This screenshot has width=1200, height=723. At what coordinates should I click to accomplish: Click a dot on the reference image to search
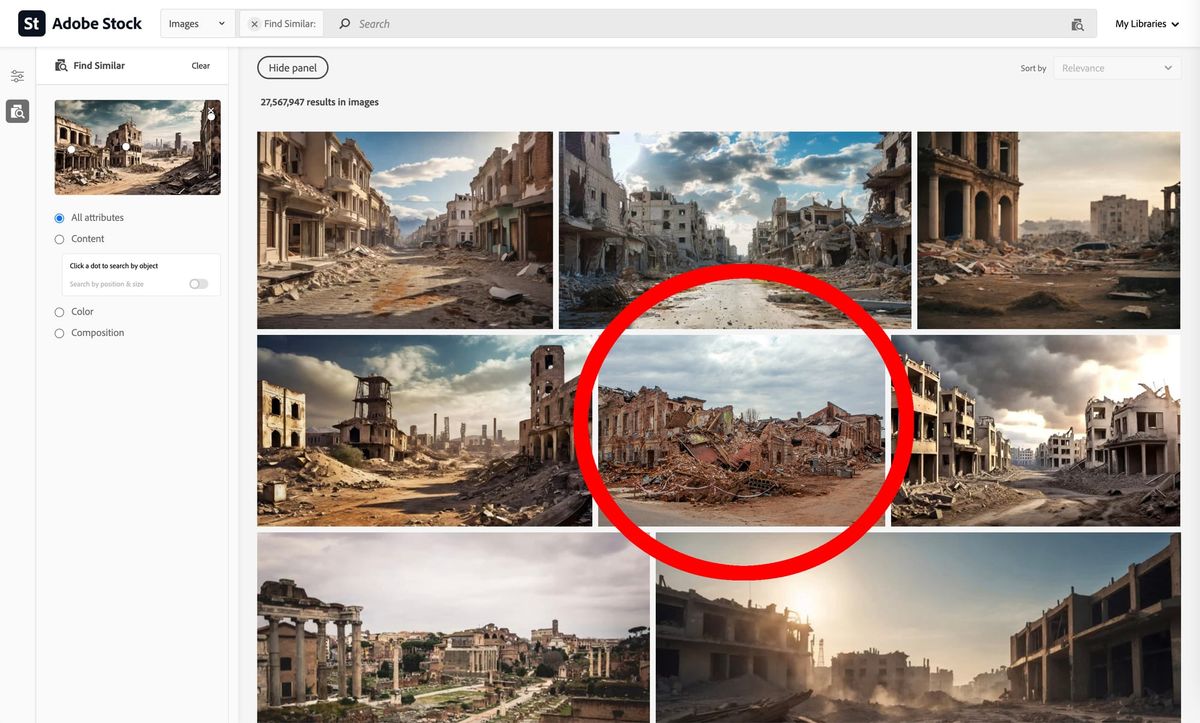point(125,146)
